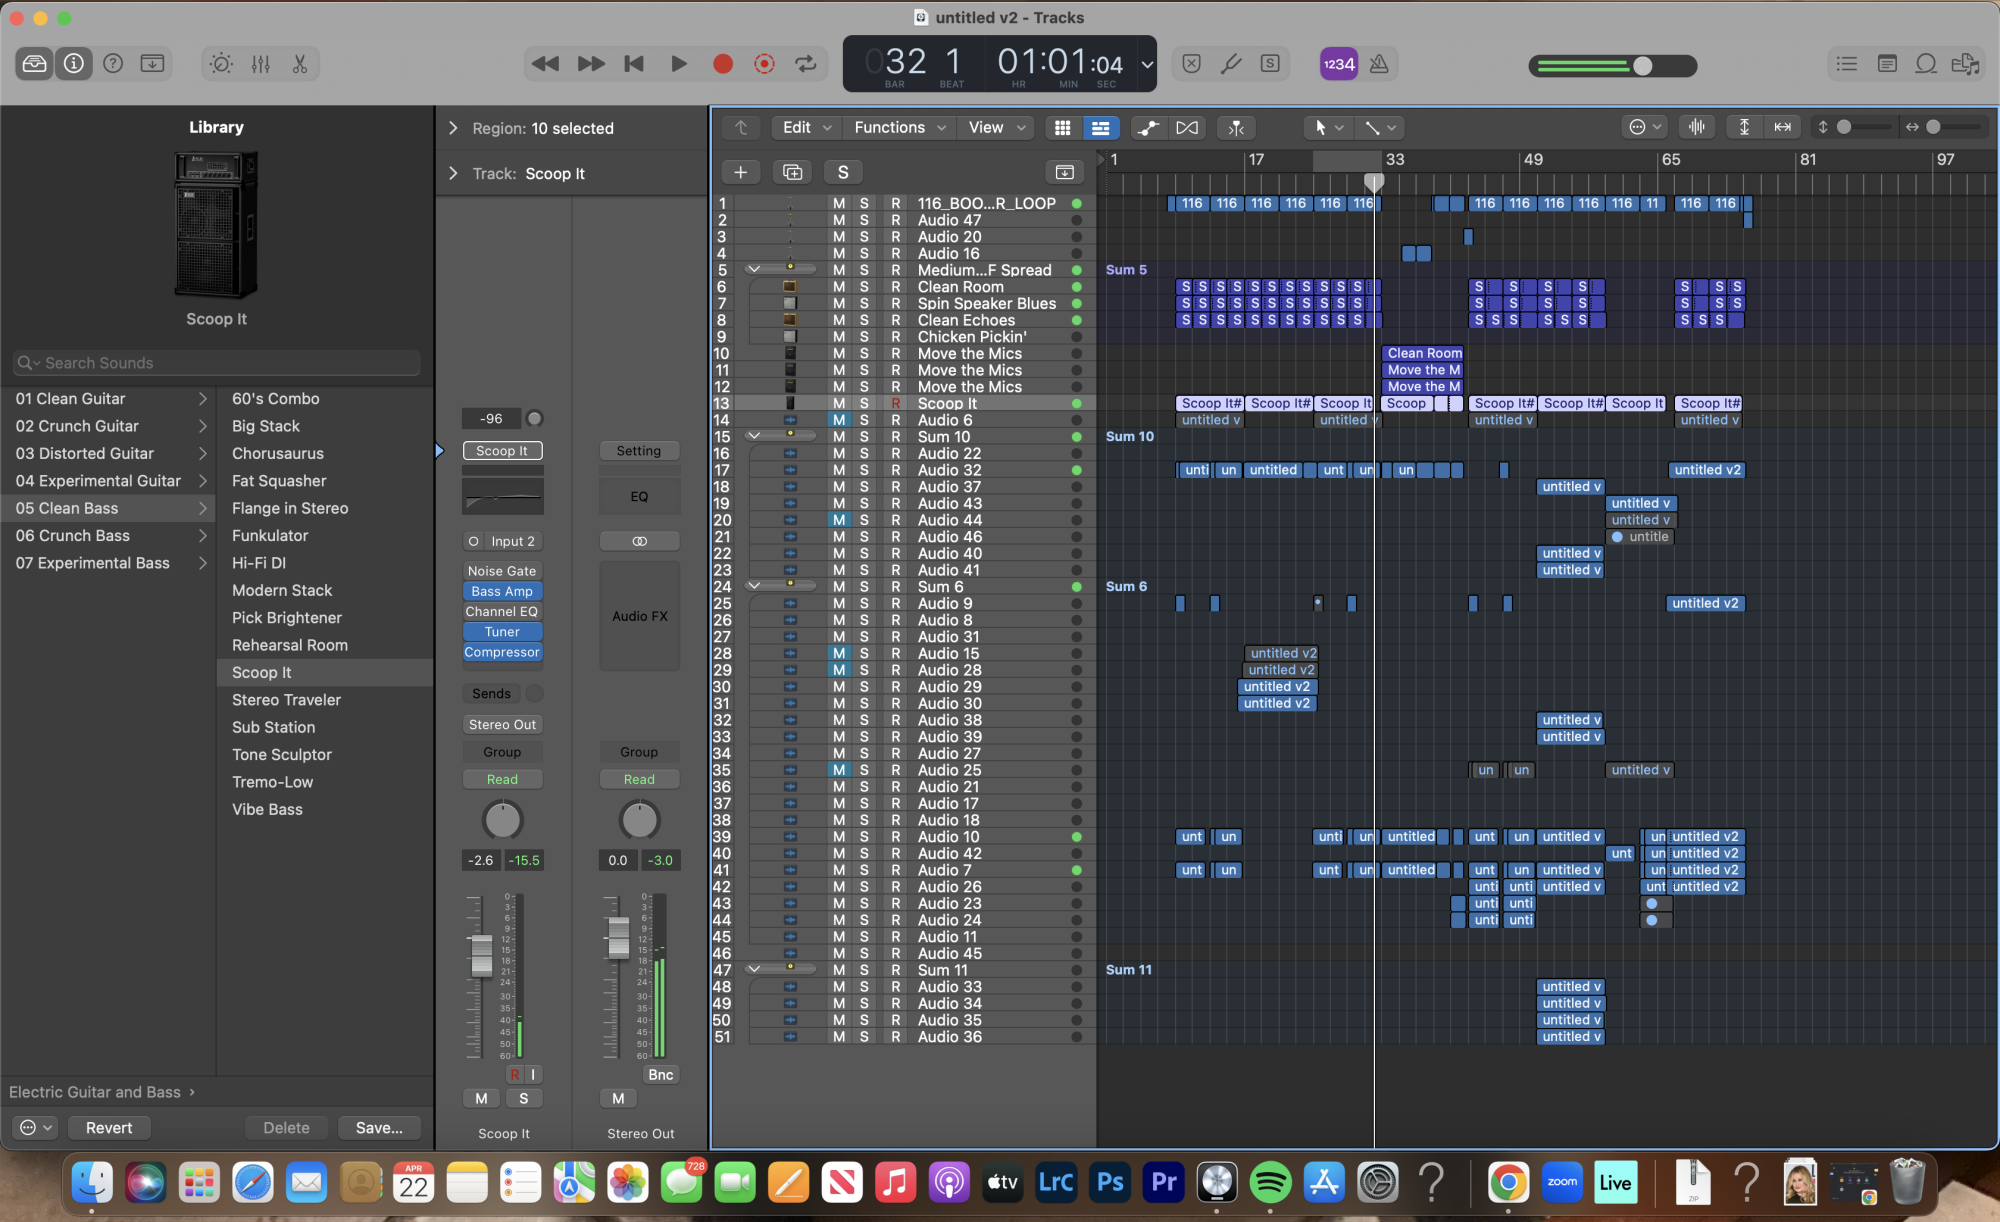Collapse the Sum 6 track stack
This screenshot has width=2000, height=1222.
[754, 586]
